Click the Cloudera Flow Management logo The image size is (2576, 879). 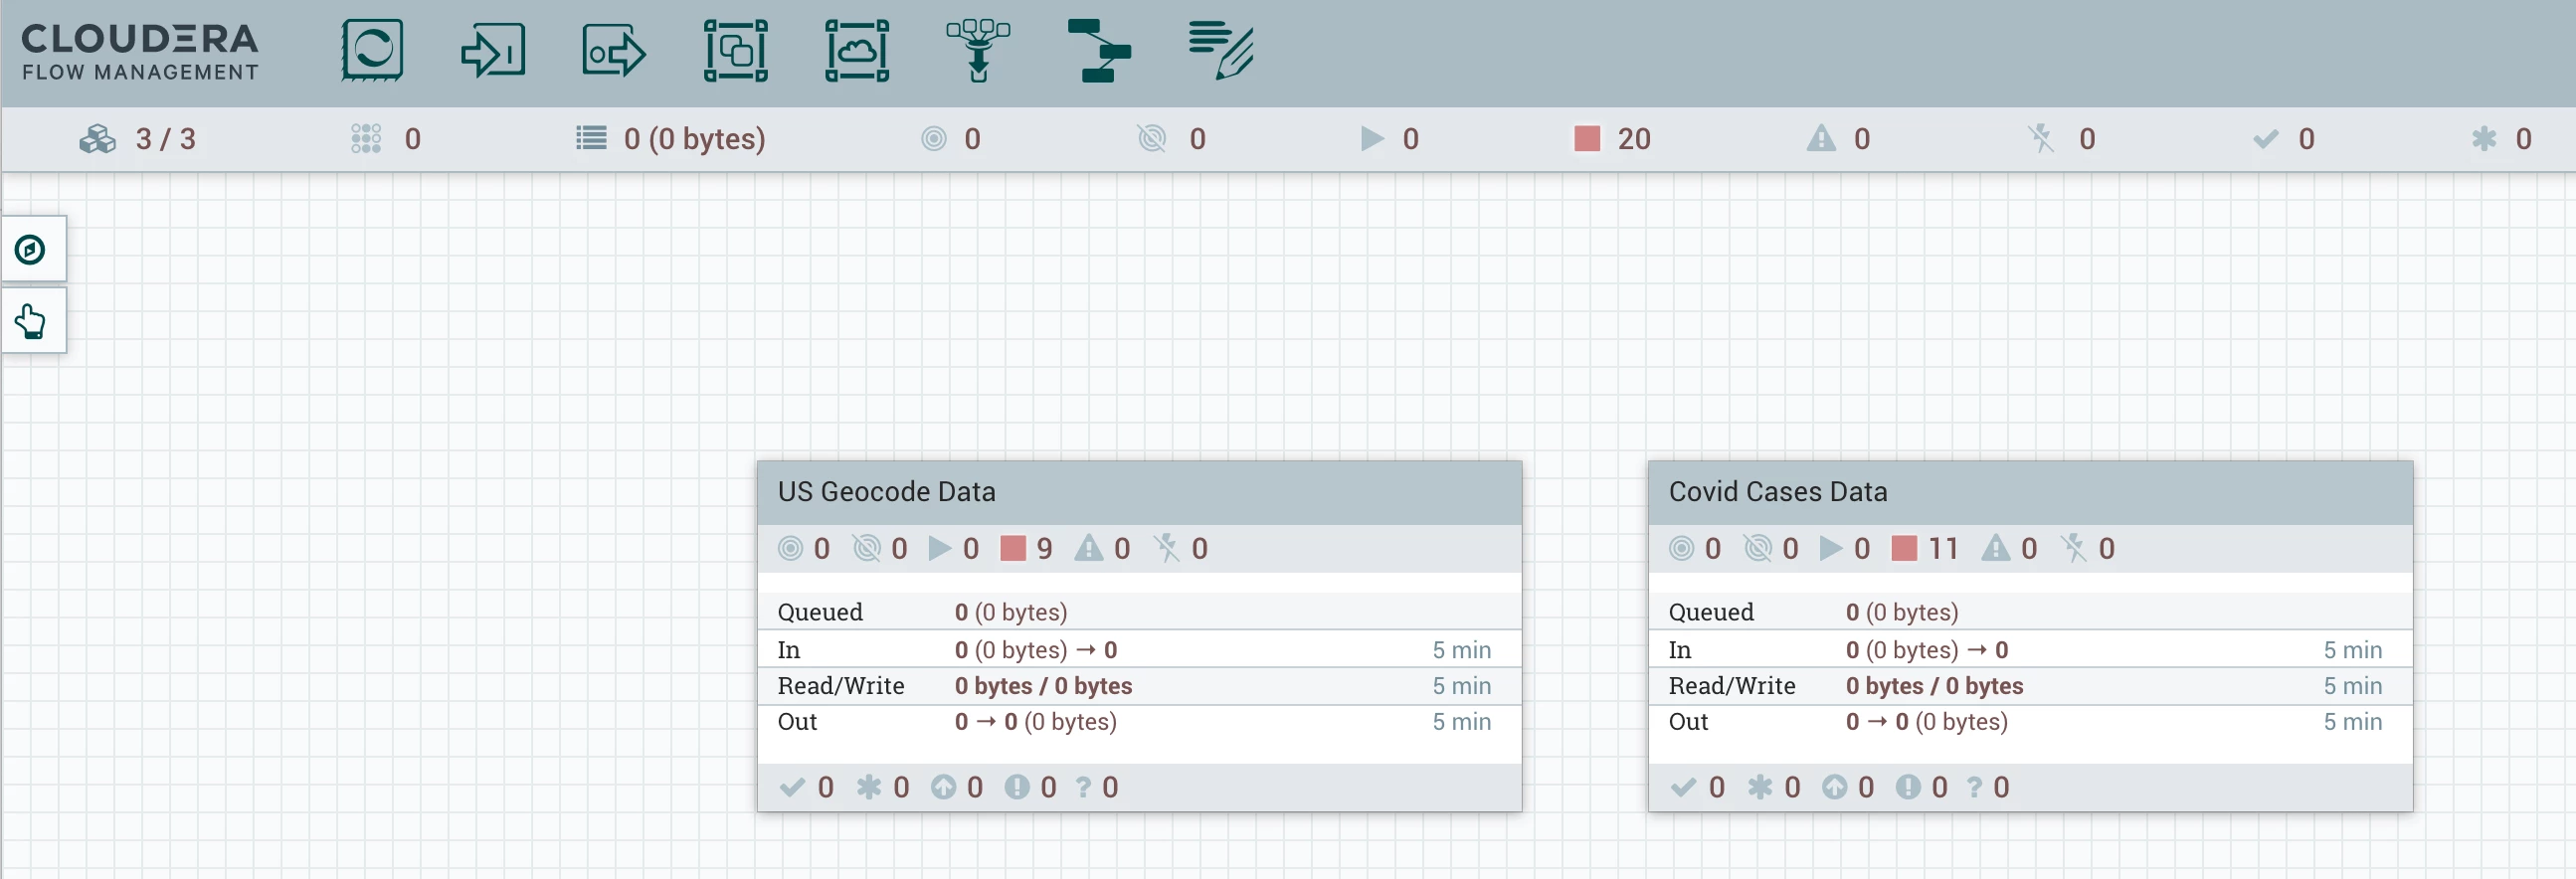point(140,52)
